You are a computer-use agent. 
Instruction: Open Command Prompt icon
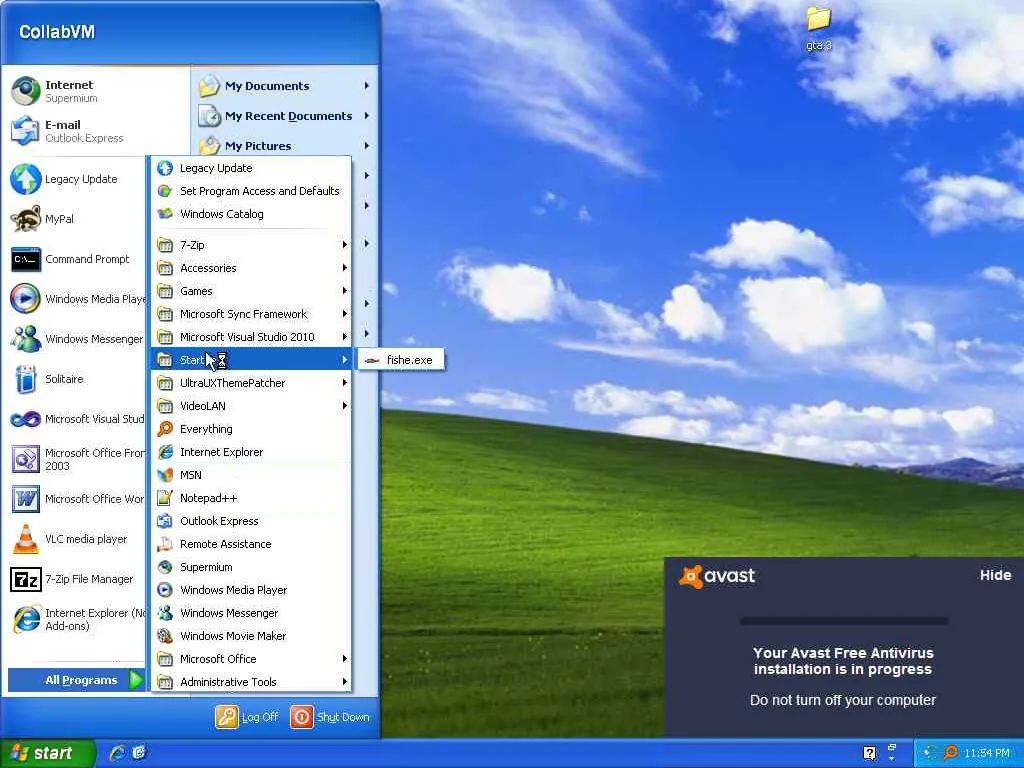point(26,259)
